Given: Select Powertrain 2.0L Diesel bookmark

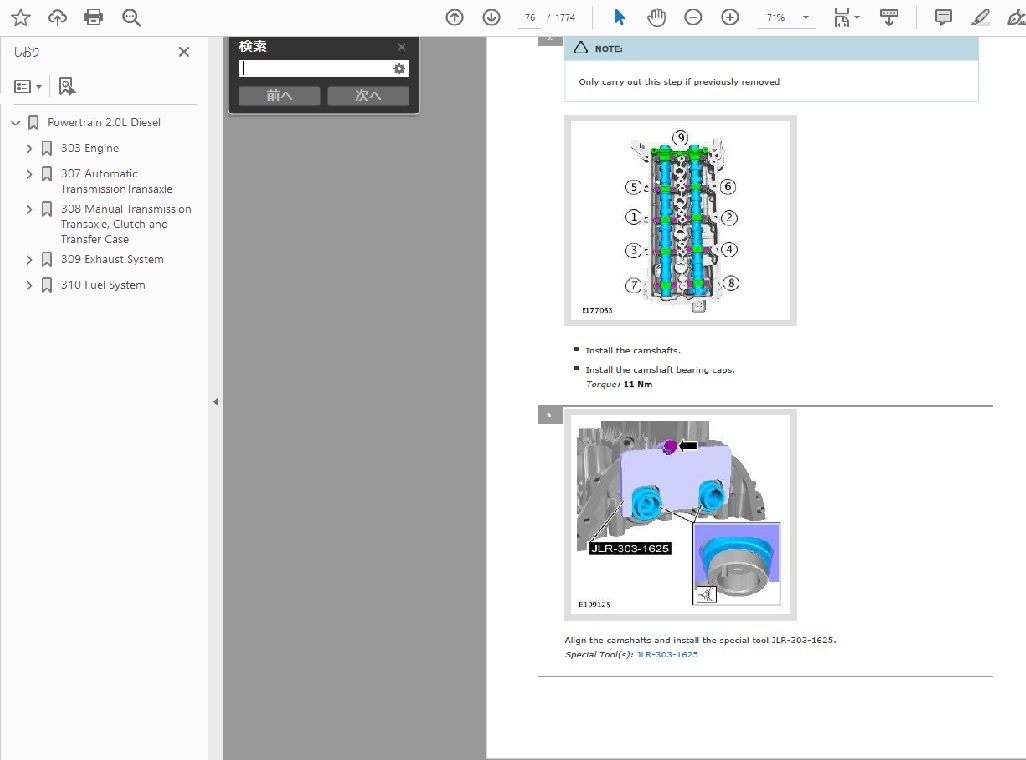Looking at the screenshot, I should 103,122.
